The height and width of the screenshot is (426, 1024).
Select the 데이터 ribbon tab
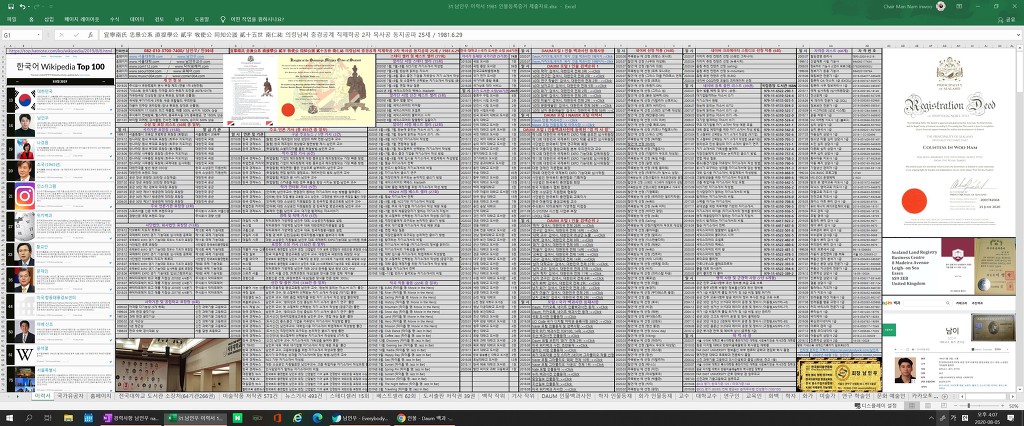click(137, 19)
